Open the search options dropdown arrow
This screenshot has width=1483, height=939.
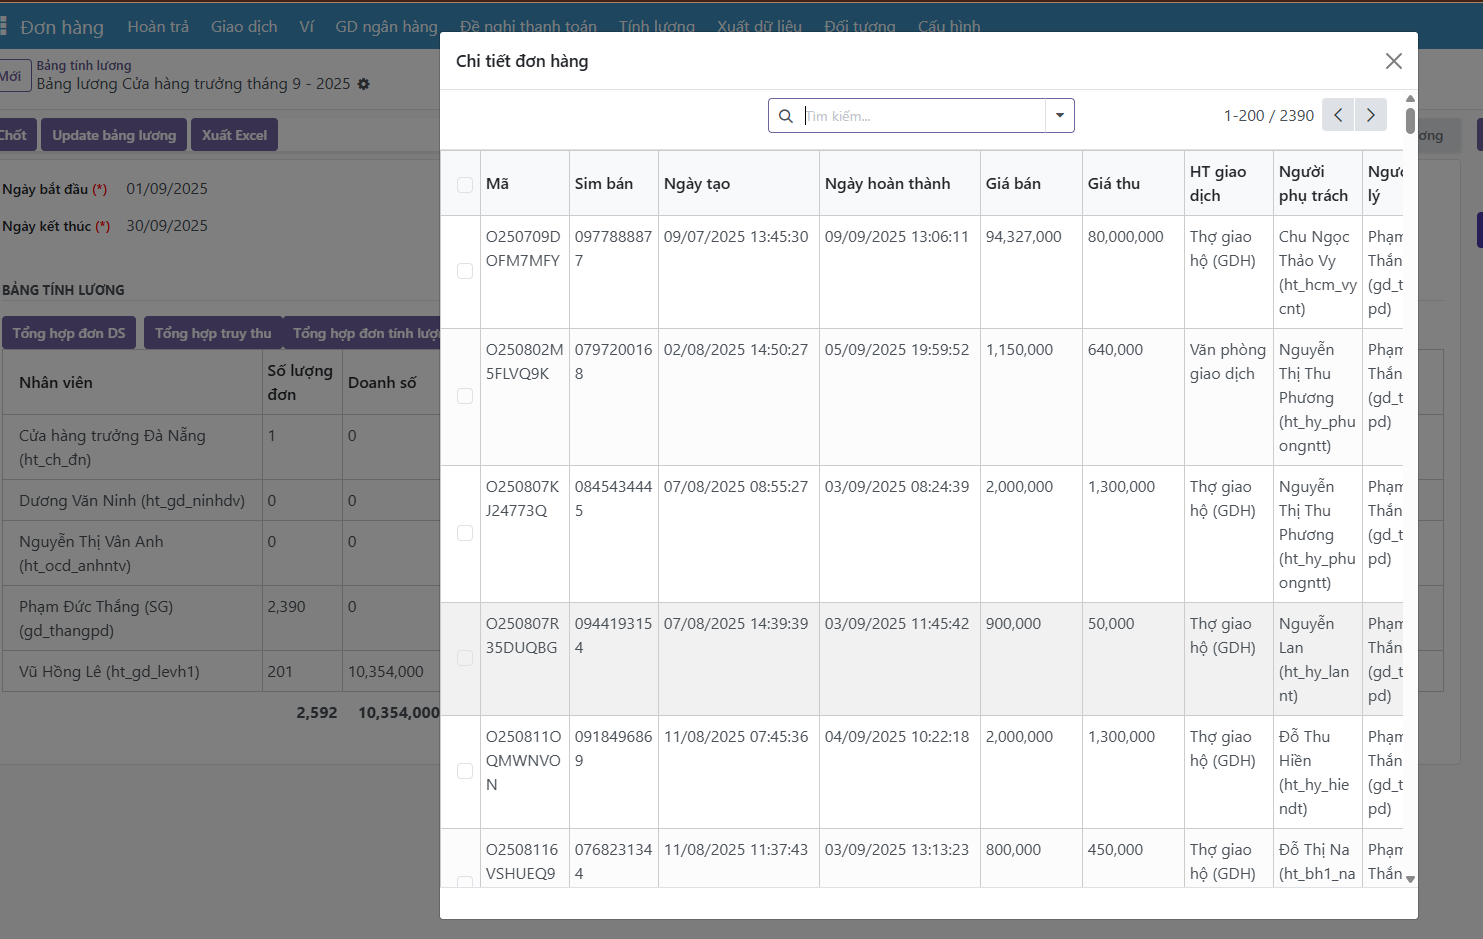tap(1059, 116)
